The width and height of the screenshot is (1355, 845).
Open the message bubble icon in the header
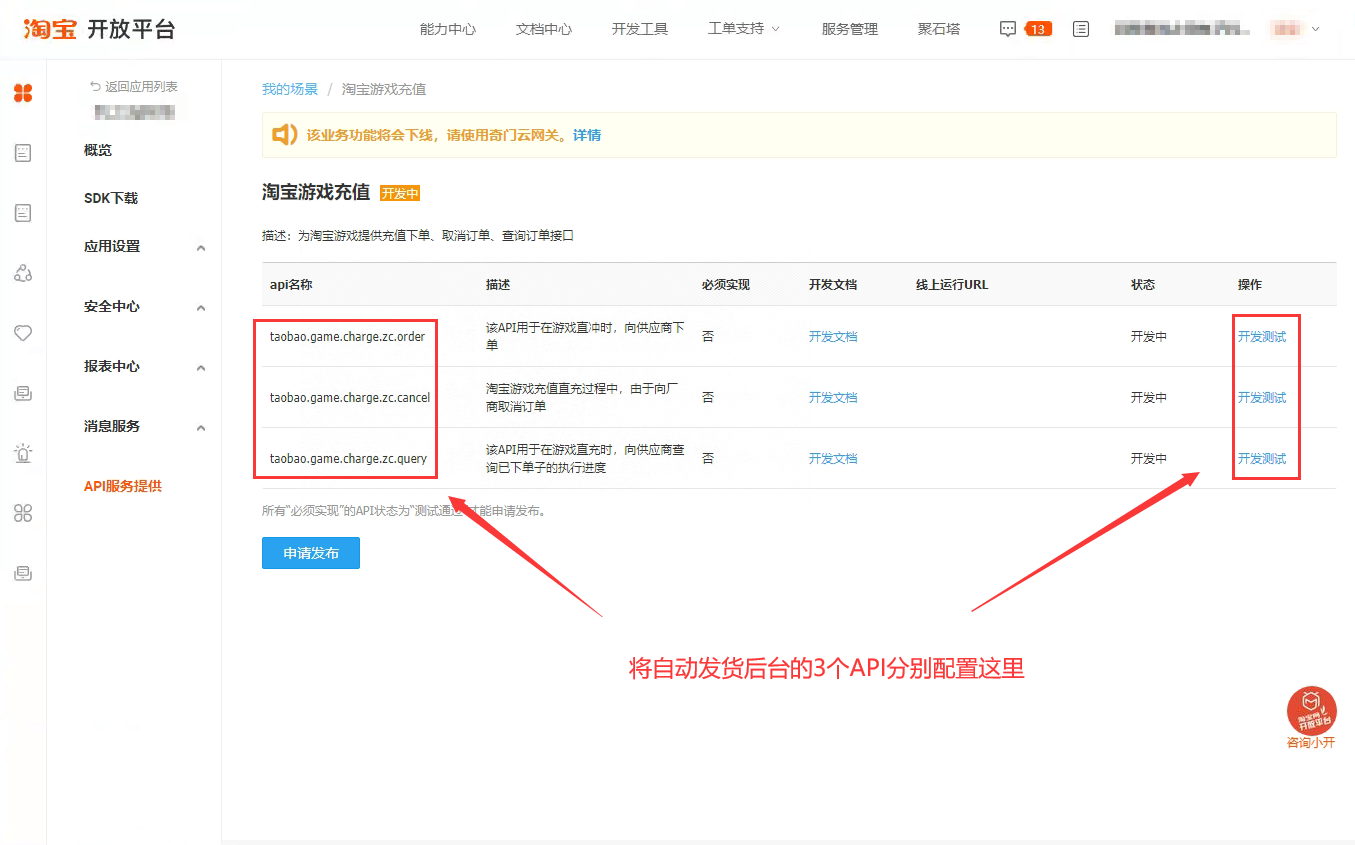[x=1008, y=29]
